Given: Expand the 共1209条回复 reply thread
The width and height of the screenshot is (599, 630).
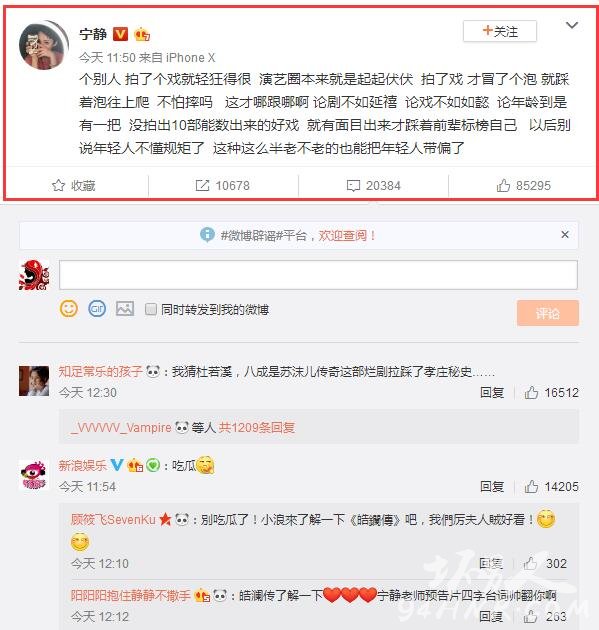Looking at the screenshot, I should tap(256, 428).
